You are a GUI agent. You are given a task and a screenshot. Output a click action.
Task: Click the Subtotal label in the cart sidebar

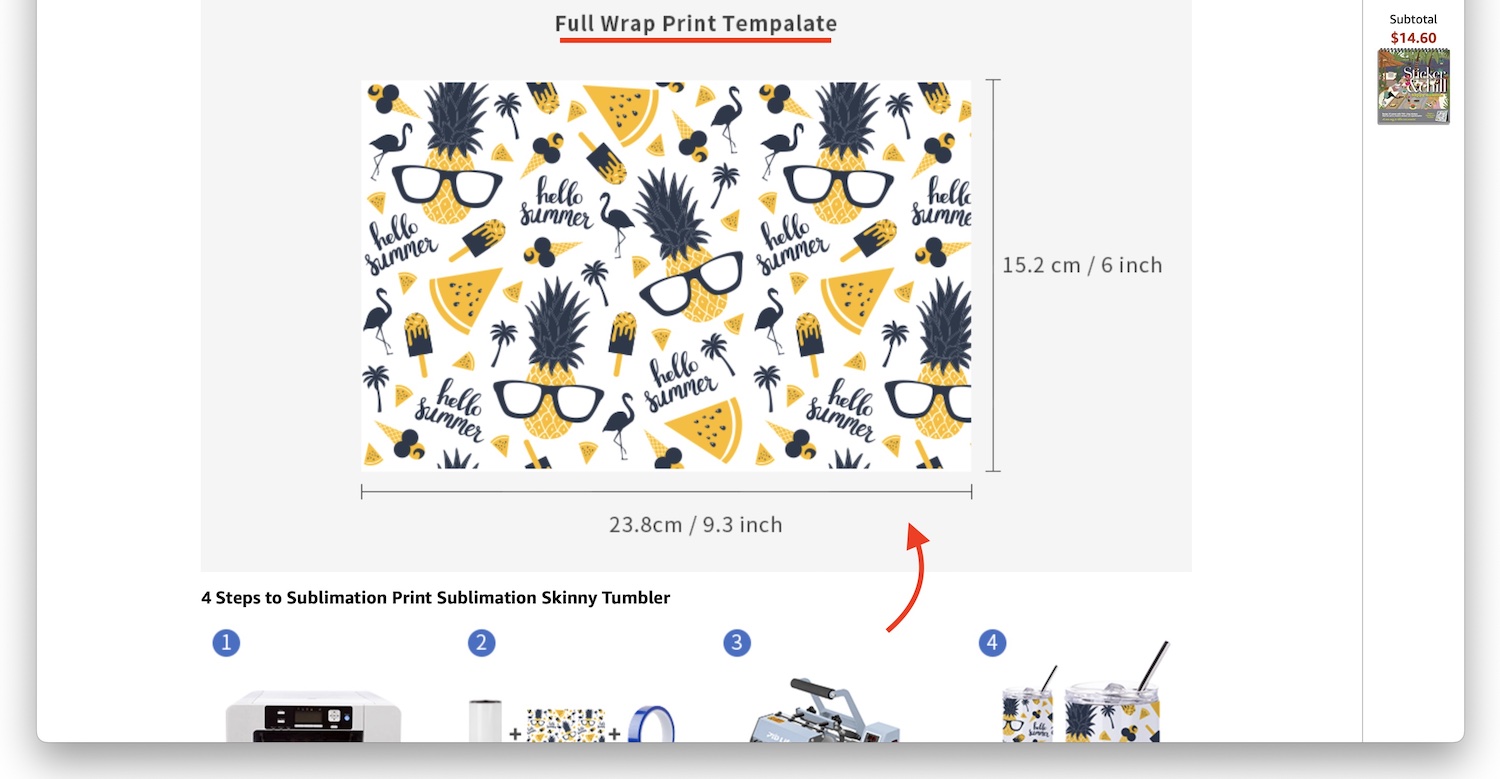point(1413,19)
